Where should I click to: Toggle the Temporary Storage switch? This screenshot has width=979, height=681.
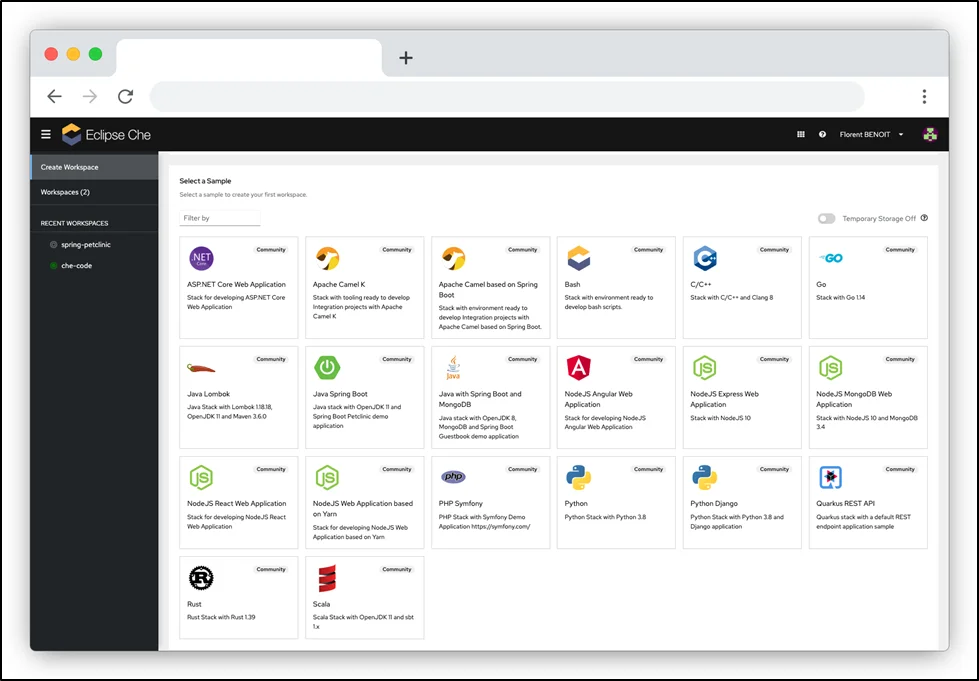coord(826,218)
